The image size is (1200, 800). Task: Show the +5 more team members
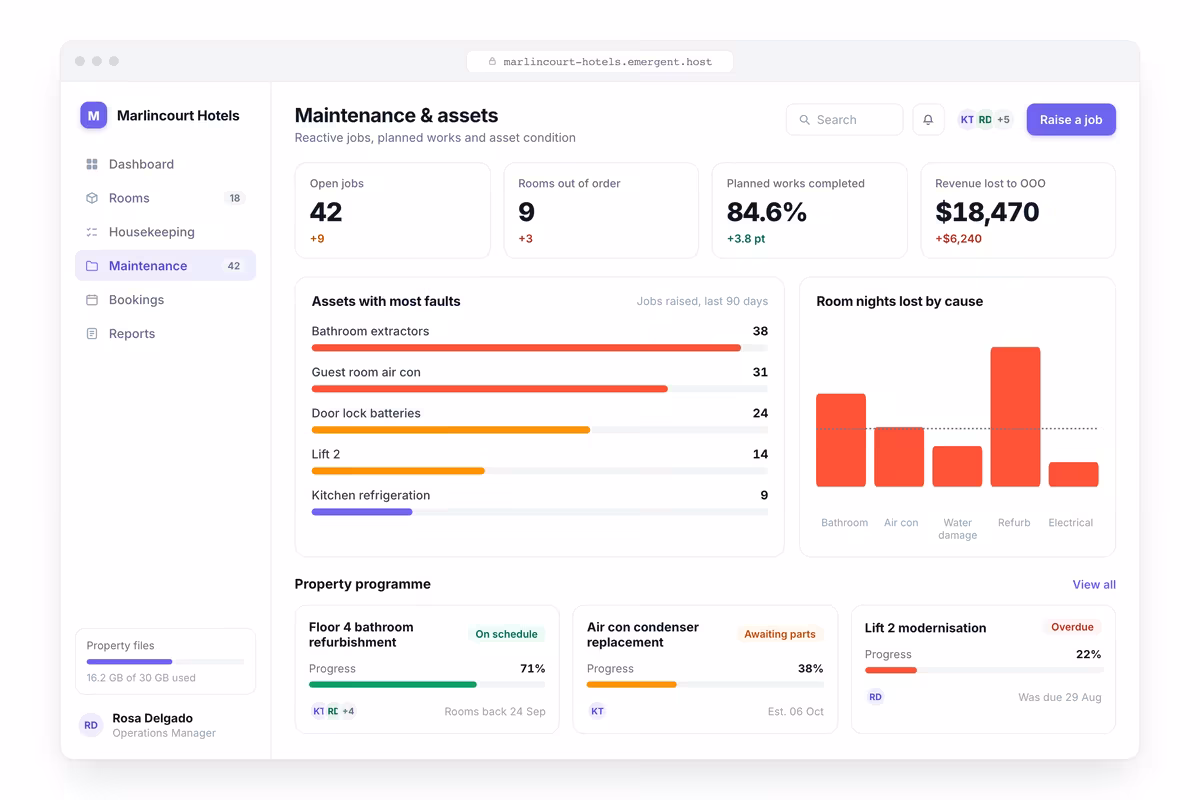click(x=1003, y=120)
